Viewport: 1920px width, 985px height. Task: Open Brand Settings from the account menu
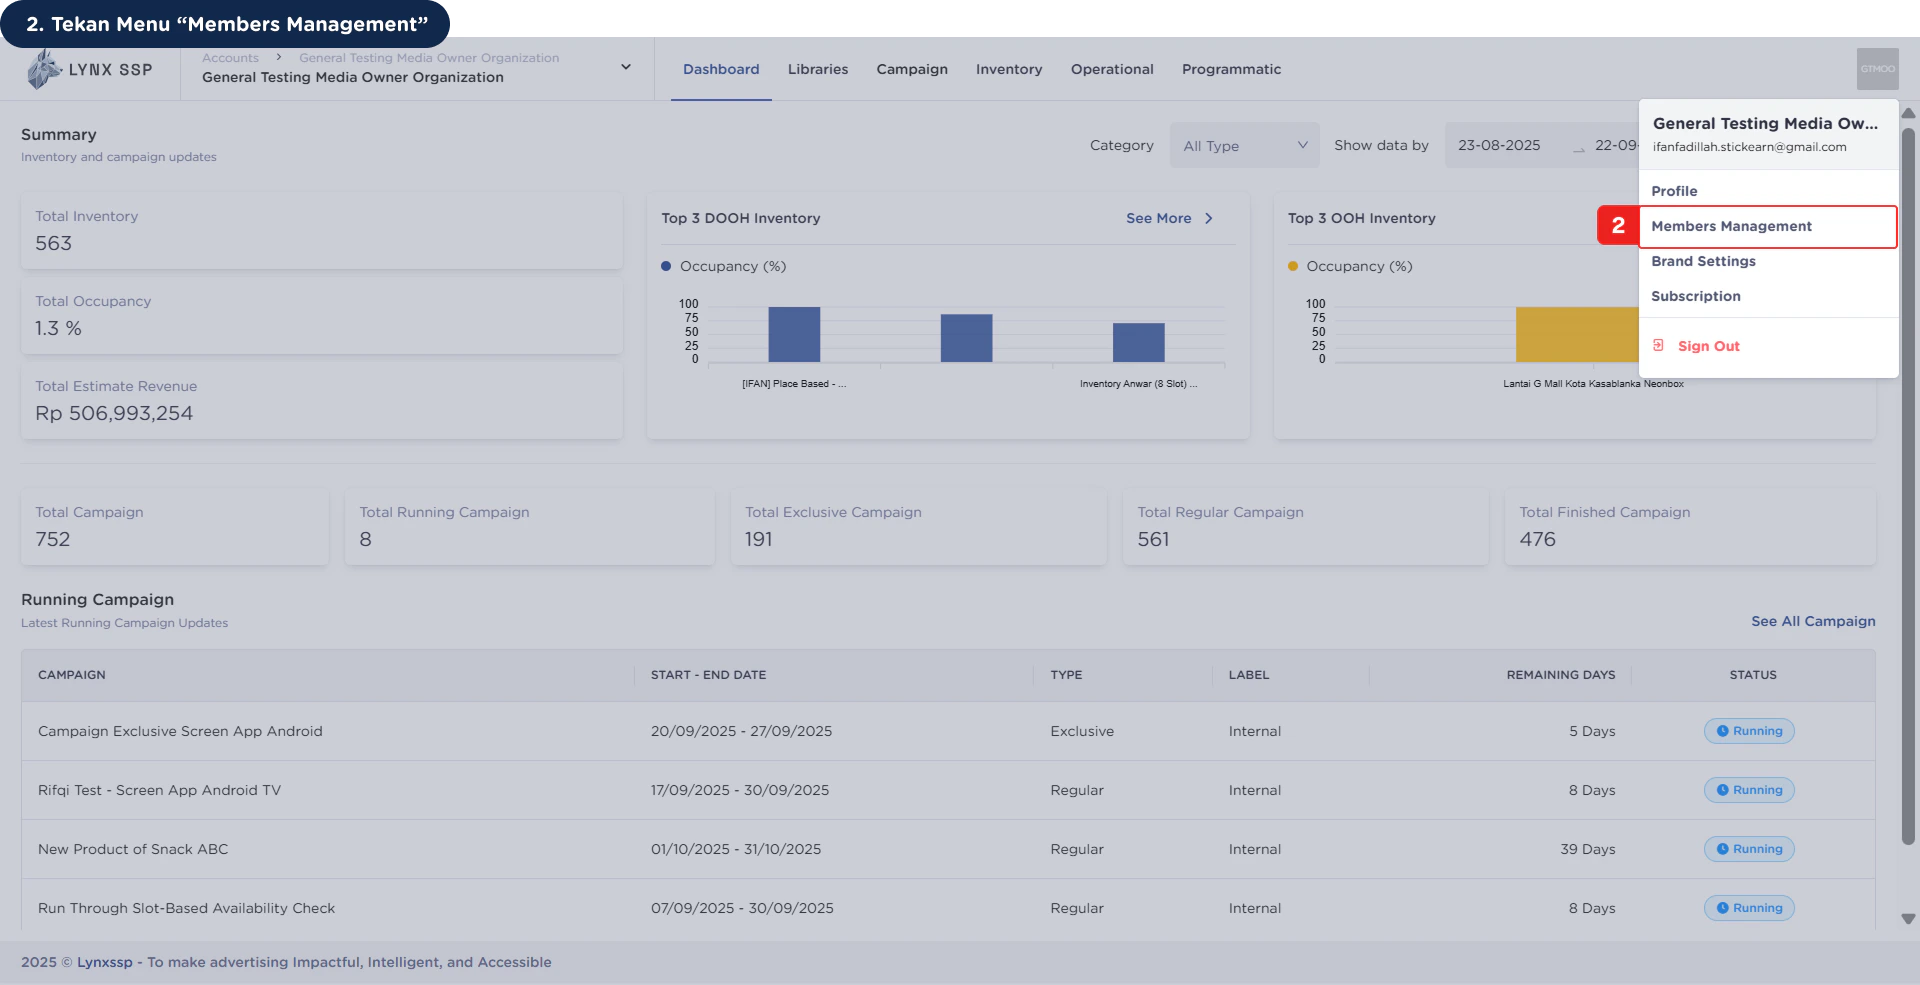point(1704,261)
